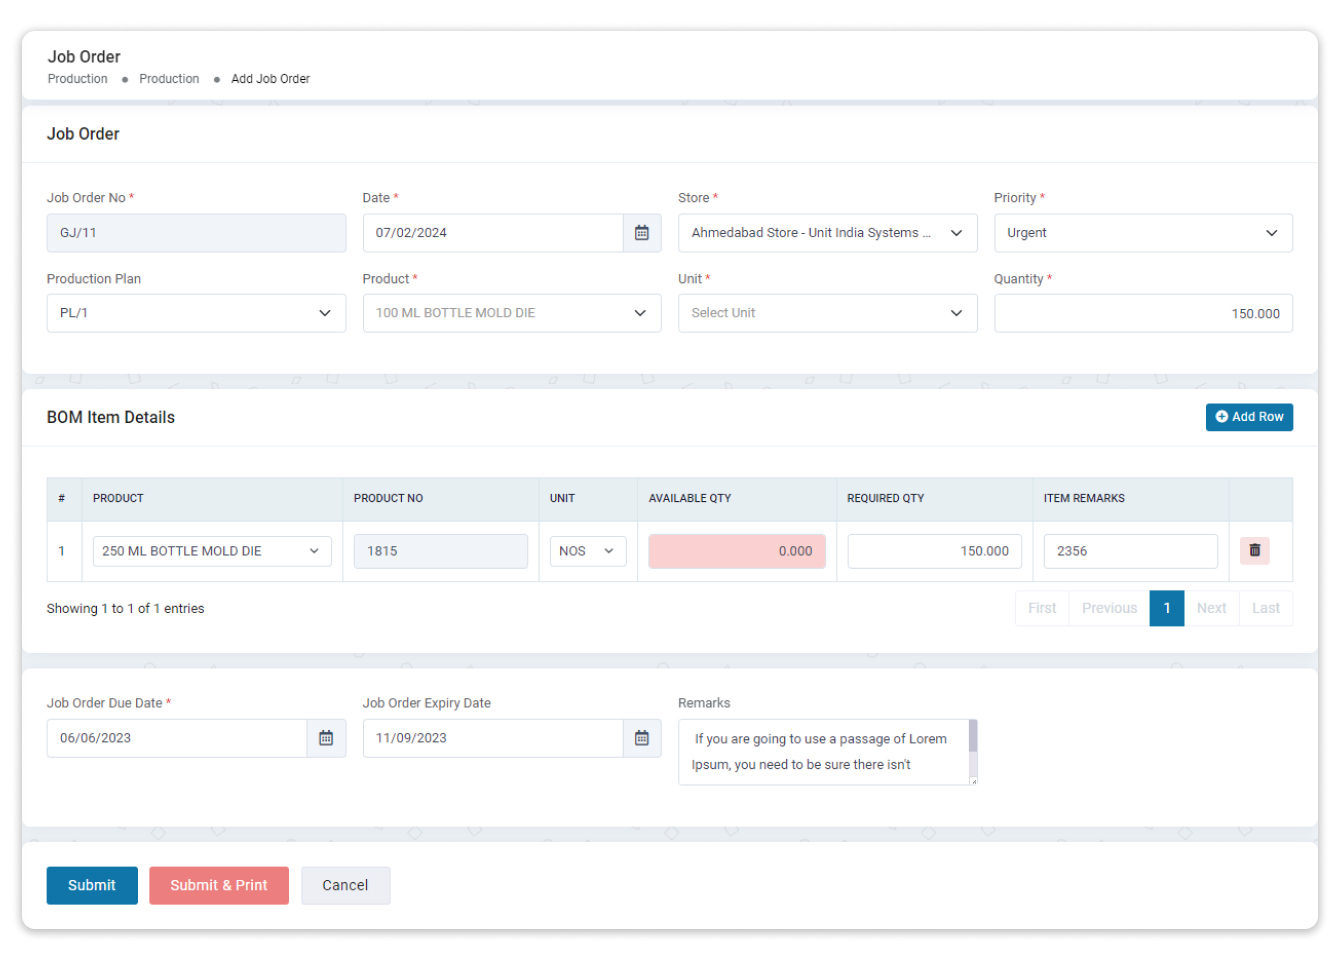
Task: Open the Priority dropdown set to Urgent
Action: tap(1142, 233)
